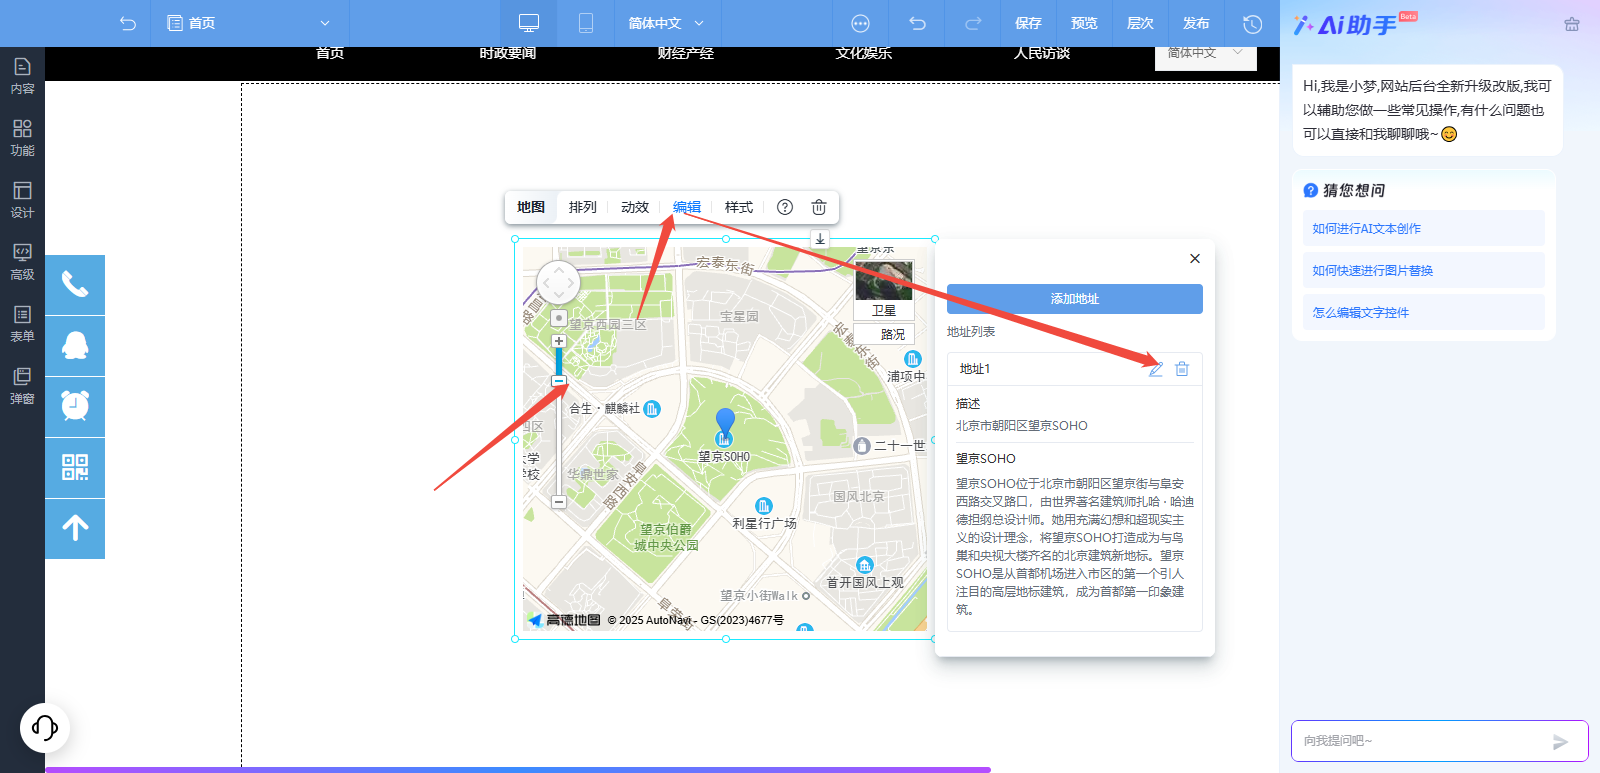Open the 内容 content sidebar panel

(x=22, y=76)
